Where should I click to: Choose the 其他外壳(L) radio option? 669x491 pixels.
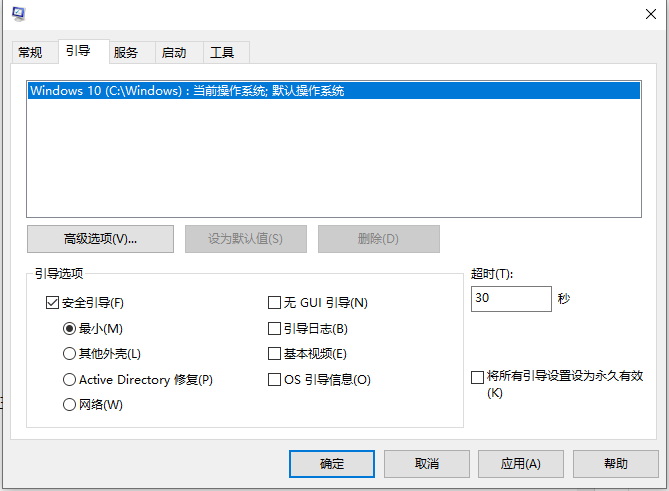coord(69,353)
